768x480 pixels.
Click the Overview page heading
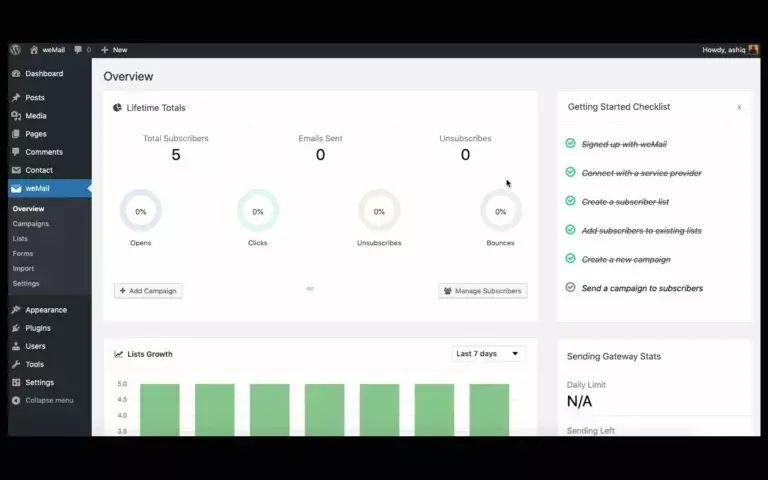(x=128, y=76)
